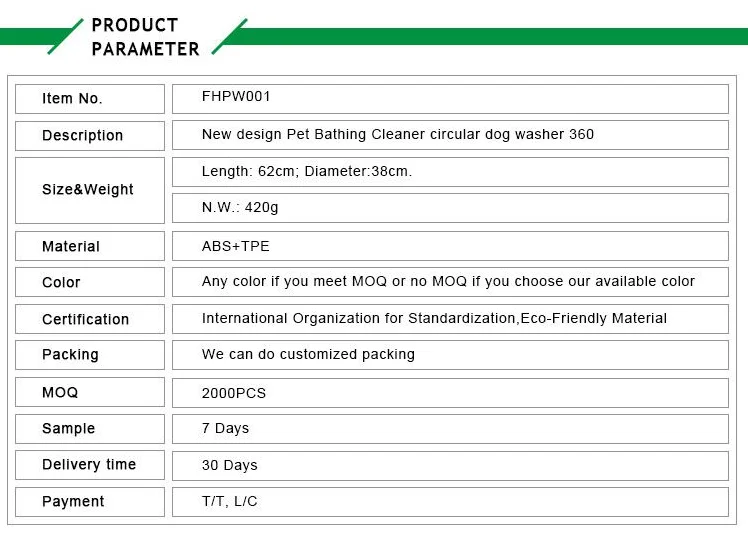This screenshot has height=547, width=748.
Task: Select the Color label cell
Action: pos(89,282)
